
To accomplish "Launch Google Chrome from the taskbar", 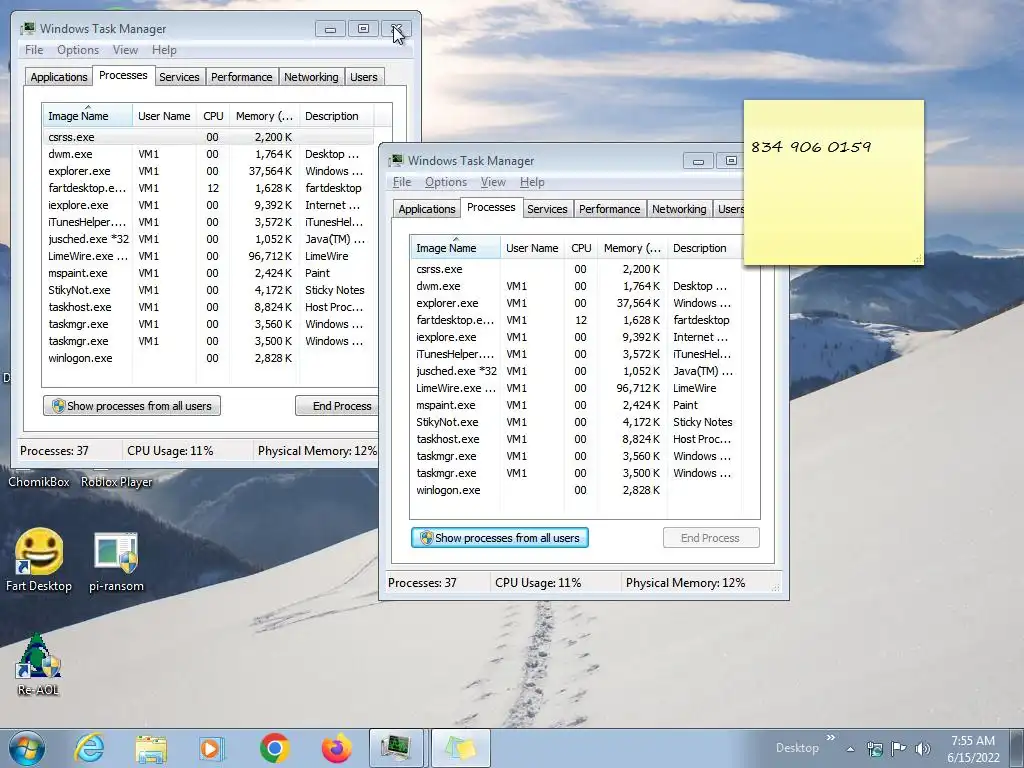I will click(274, 748).
